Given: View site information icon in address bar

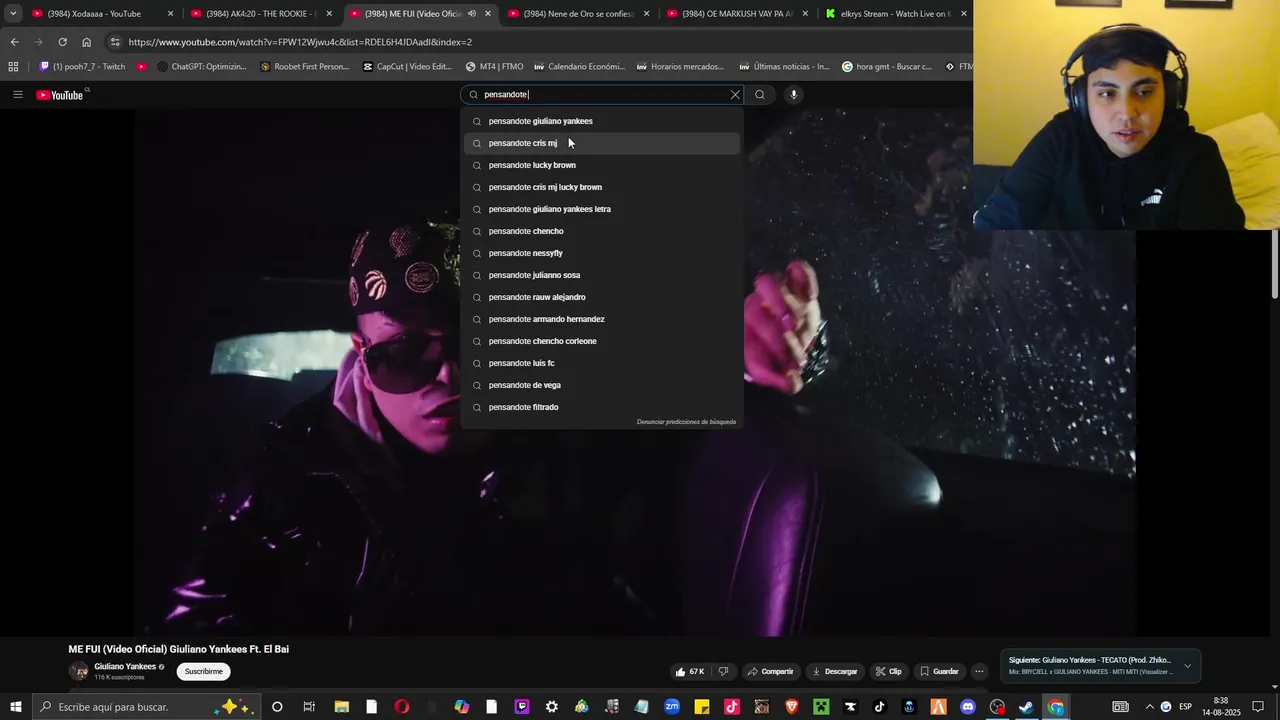Looking at the screenshot, I should tap(115, 42).
